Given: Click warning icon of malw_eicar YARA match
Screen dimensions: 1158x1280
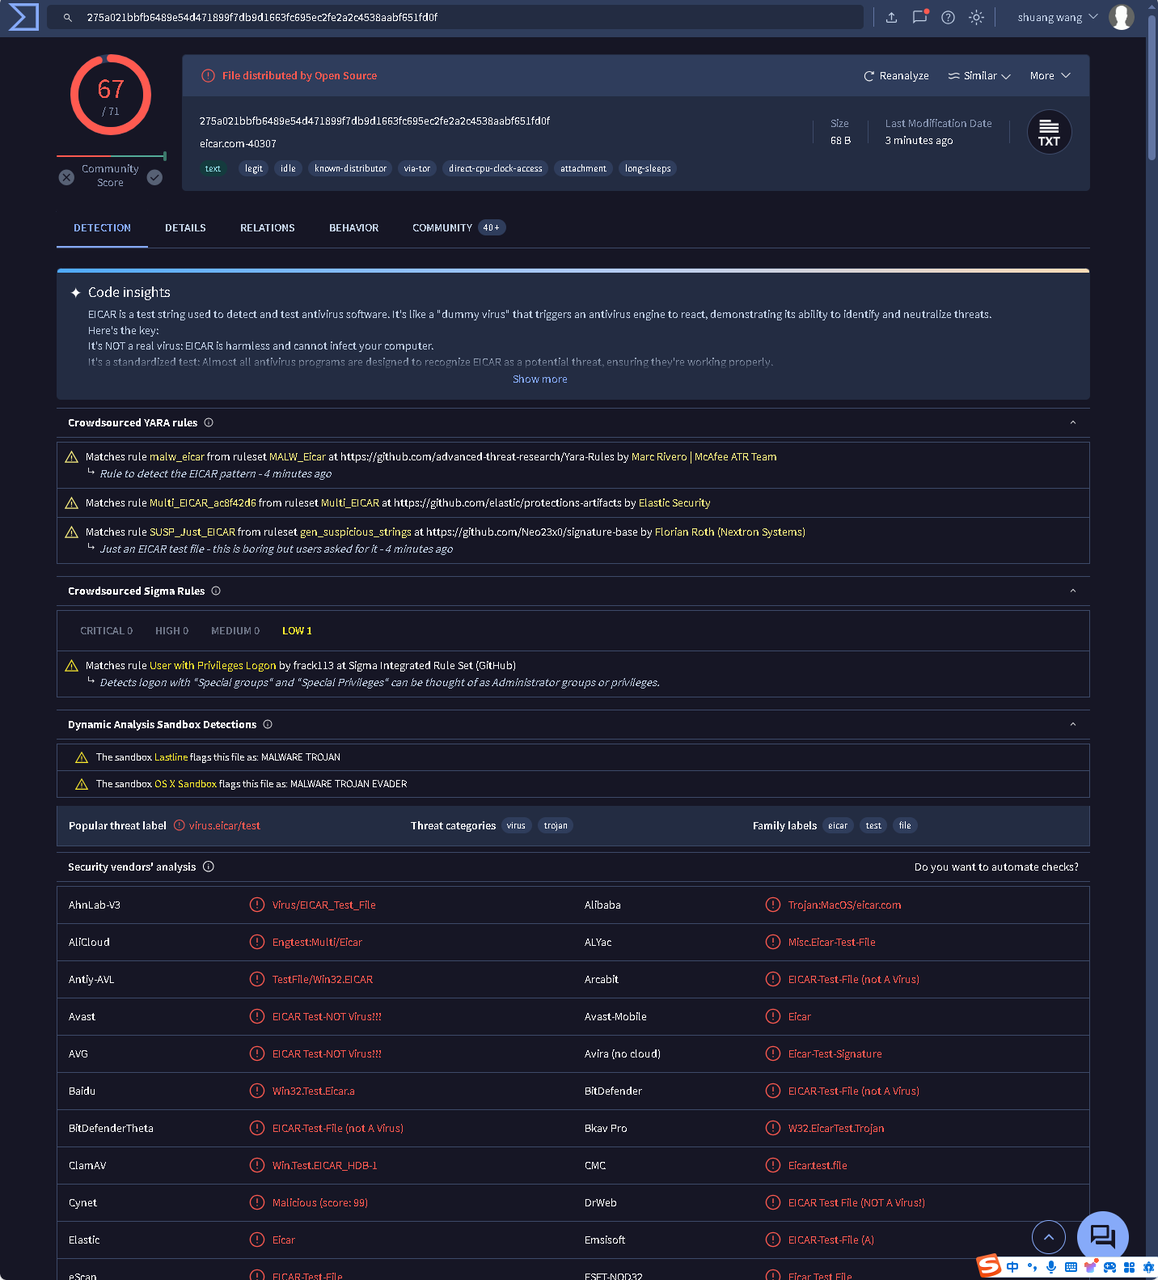Looking at the screenshot, I should (x=71, y=457).
